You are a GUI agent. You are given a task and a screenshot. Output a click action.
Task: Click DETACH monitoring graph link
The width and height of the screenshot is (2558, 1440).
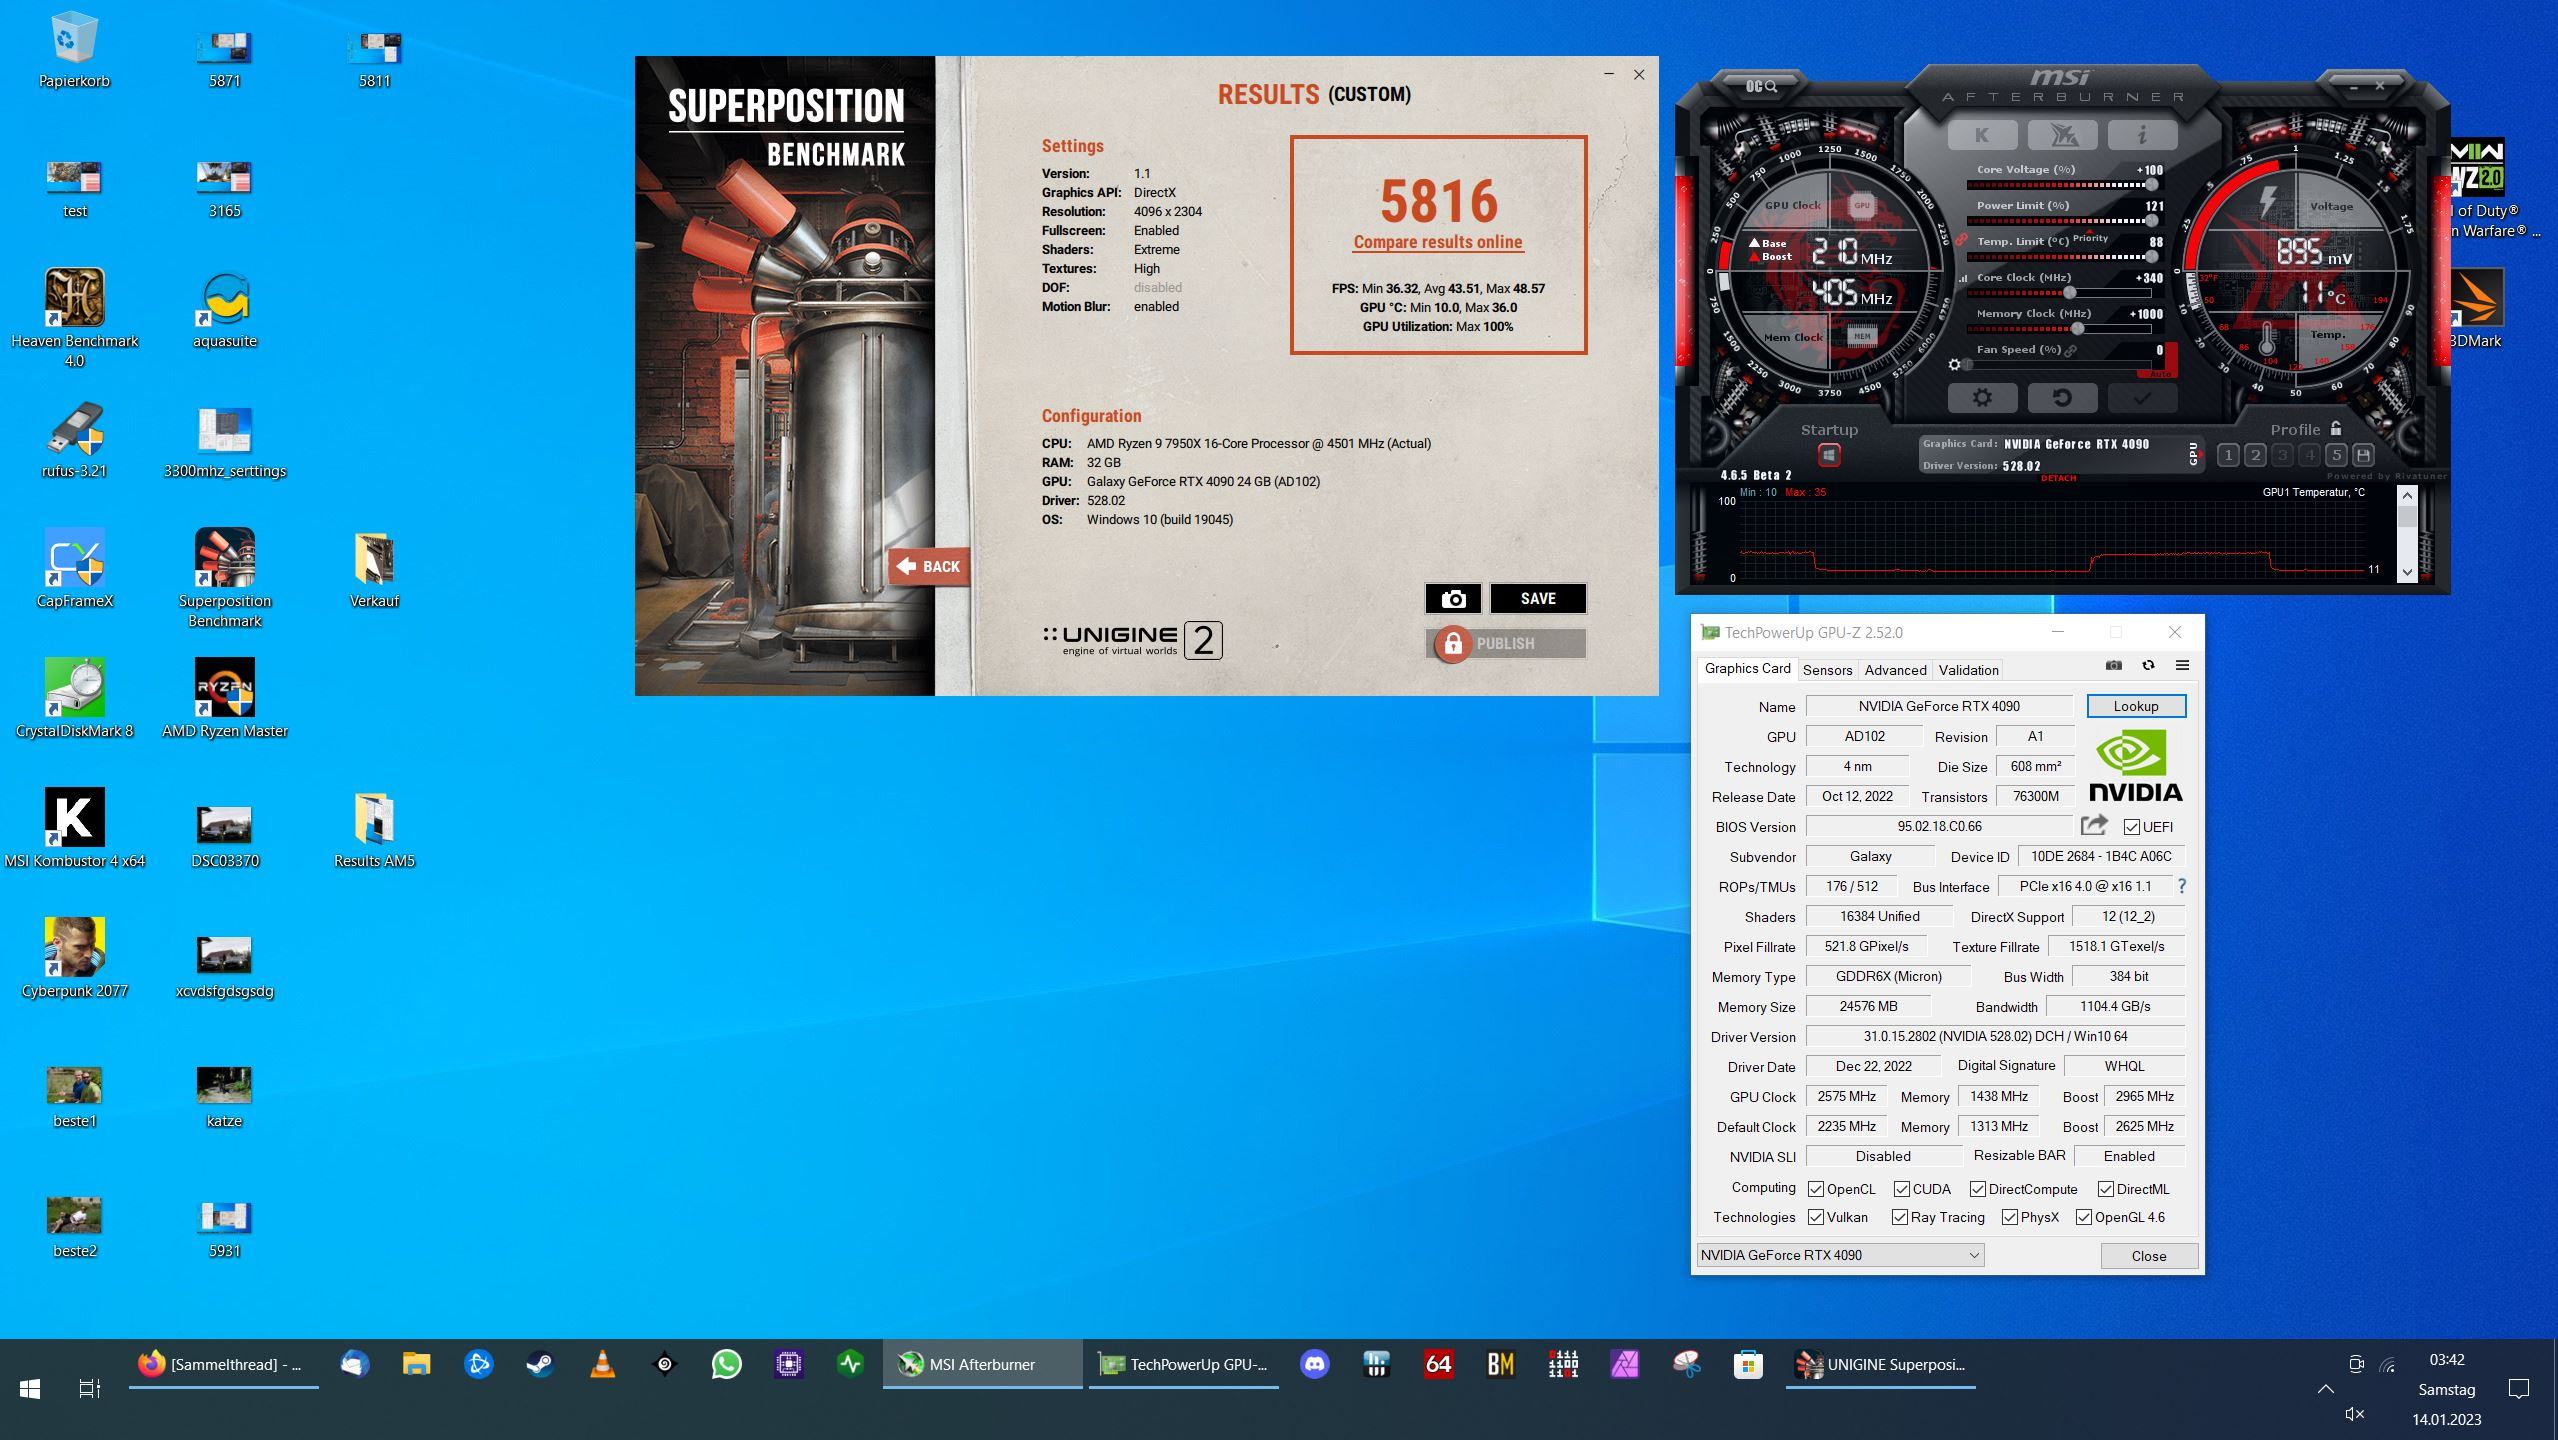tap(2058, 478)
